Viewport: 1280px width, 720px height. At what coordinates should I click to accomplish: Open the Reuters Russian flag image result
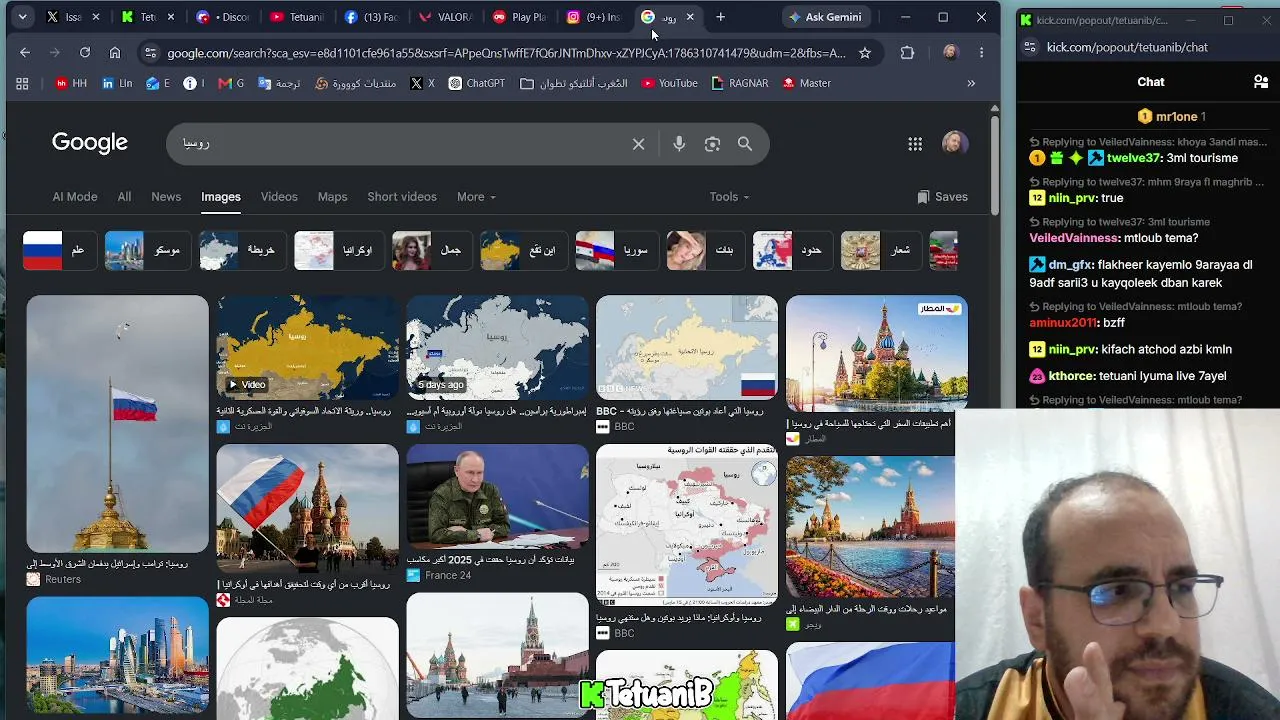(x=117, y=424)
